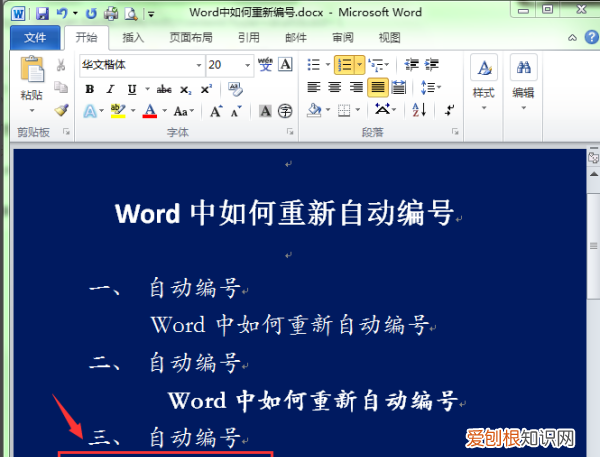600x457 pixels.
Task: Apply the red font color A
Action: [150, 111]
